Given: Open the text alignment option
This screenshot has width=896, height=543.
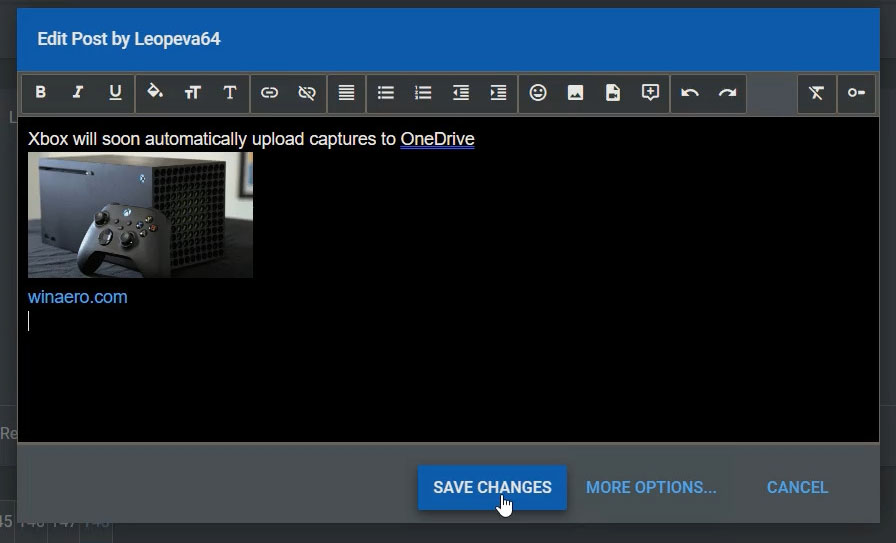Looking at the screenshot, I should [x=346, y=93].
